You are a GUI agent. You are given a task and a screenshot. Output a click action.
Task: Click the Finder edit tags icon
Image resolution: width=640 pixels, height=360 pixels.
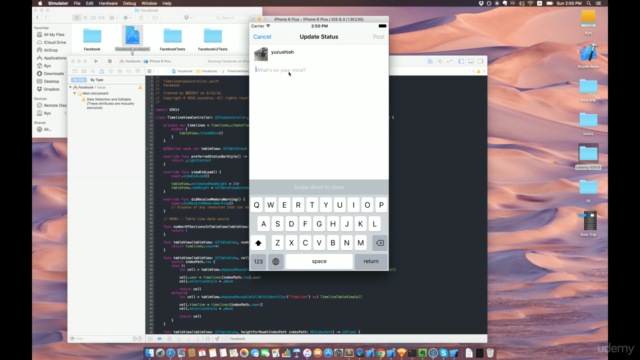pyautogui.click(x=155, y=18)
